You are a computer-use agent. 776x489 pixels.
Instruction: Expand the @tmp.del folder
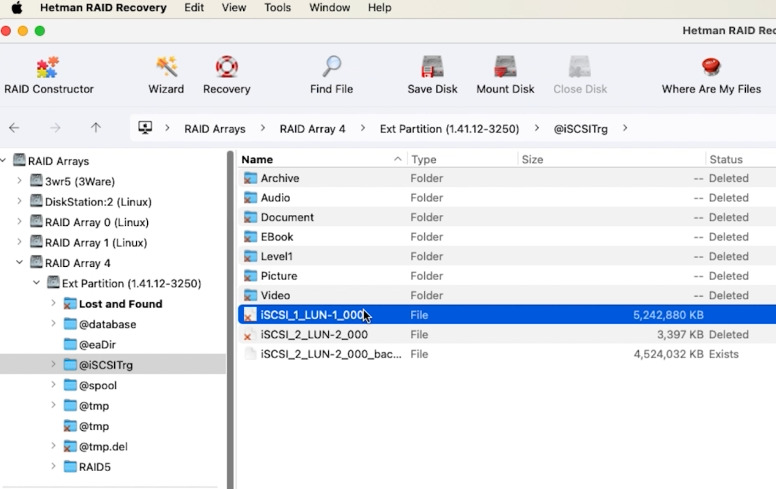(53, 446)
